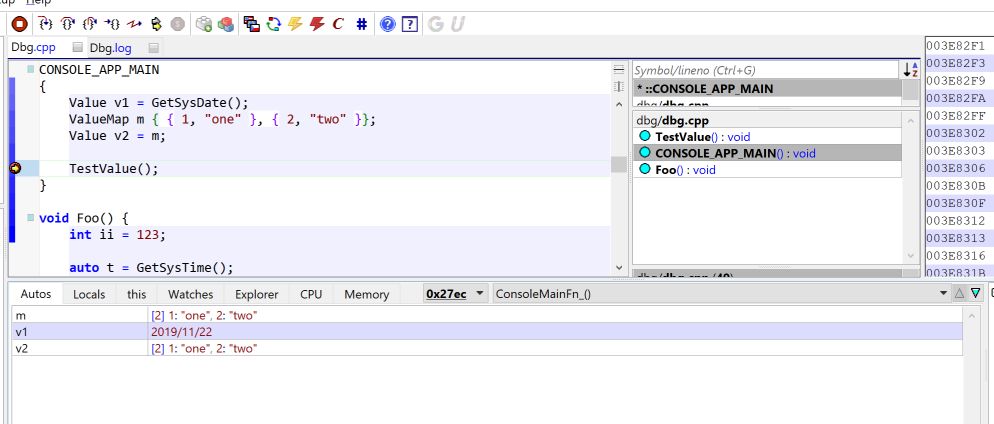Toggle breakpoint marker beside TestValue() line
This screenshot has width=994, height=424.
15,168
